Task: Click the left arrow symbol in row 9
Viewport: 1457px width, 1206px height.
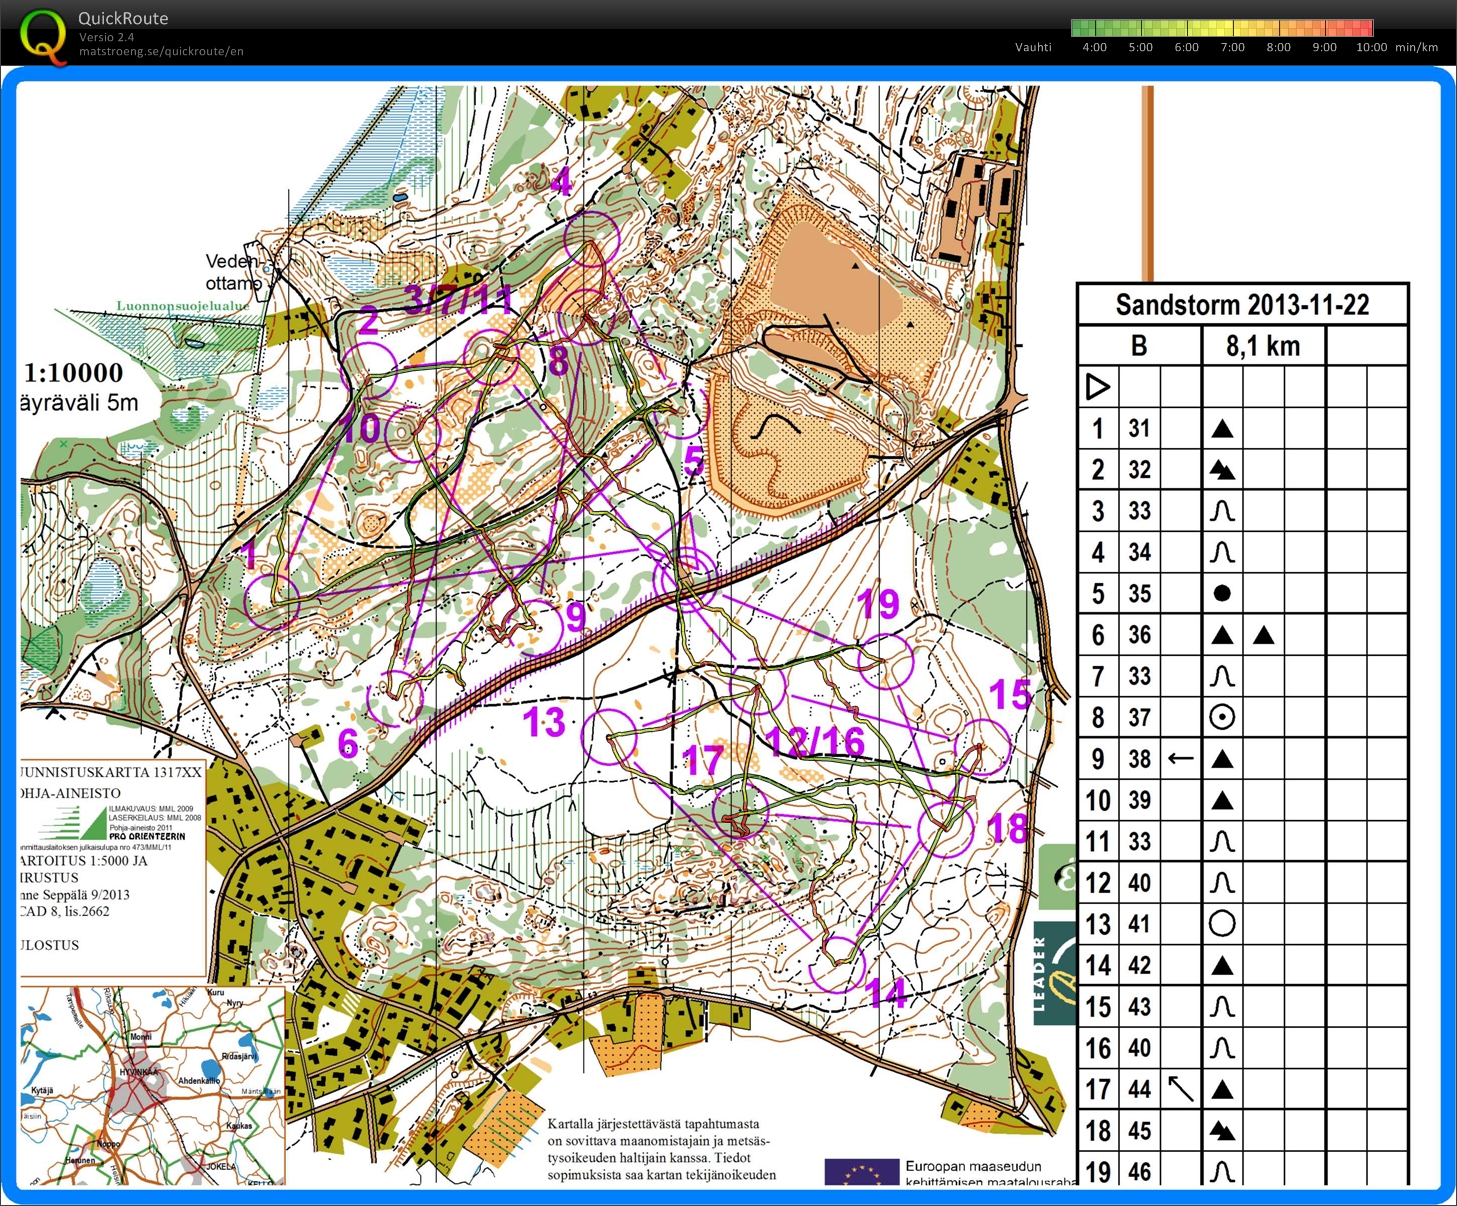Action: coord(1180,758)
